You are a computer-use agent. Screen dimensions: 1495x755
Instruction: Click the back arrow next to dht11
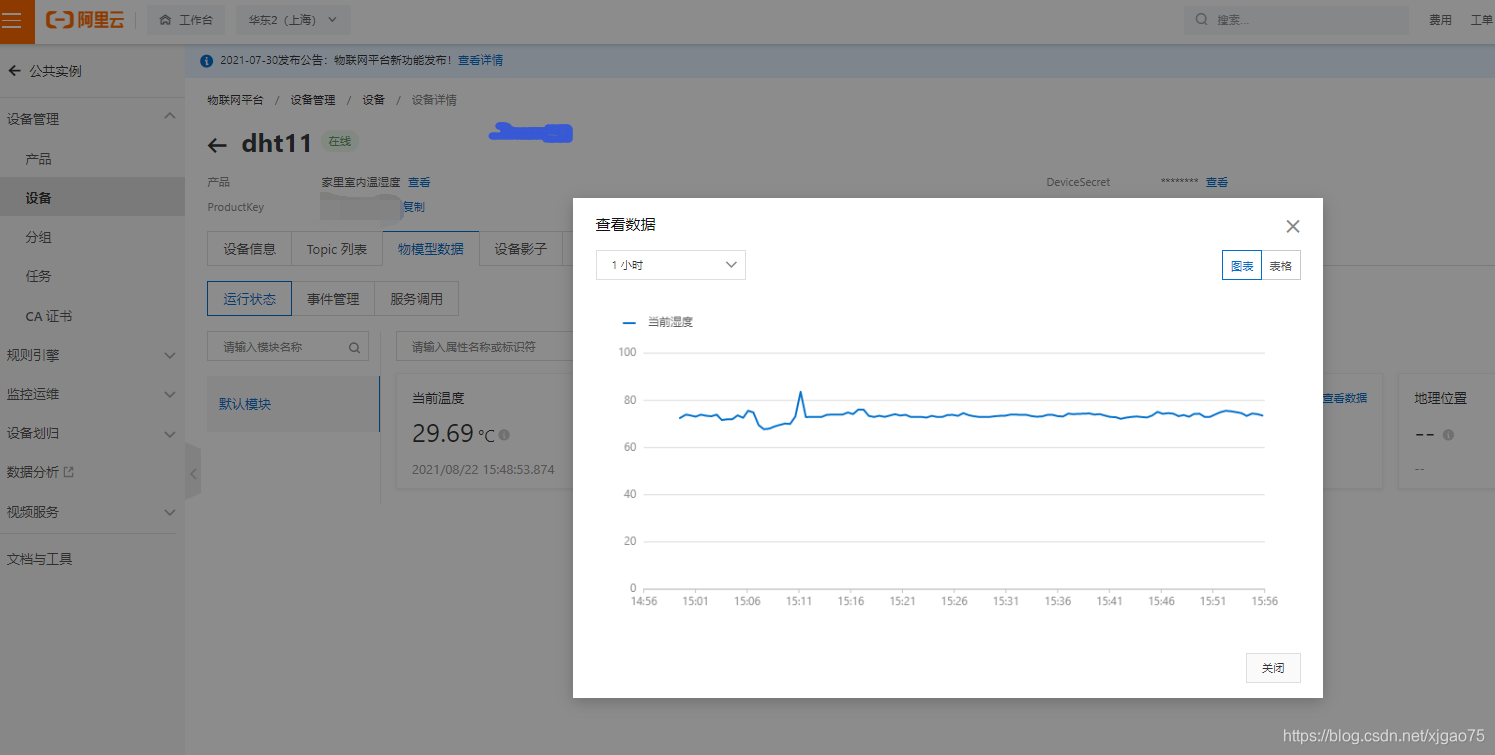pos(217,145)
